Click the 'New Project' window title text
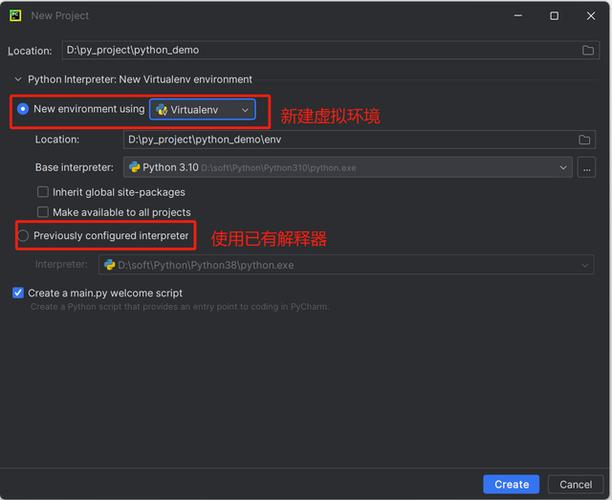 (x=60, y=16)
